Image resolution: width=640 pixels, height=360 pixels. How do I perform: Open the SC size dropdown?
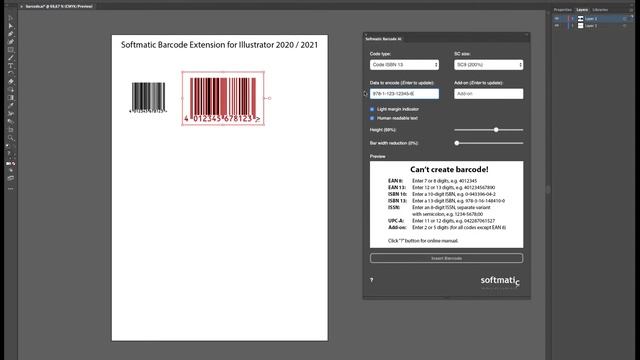pos(489,64)
